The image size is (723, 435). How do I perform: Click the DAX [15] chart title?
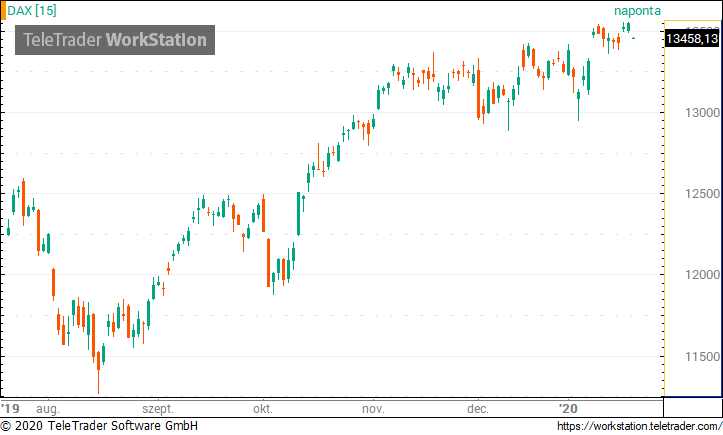click(32, 11)
